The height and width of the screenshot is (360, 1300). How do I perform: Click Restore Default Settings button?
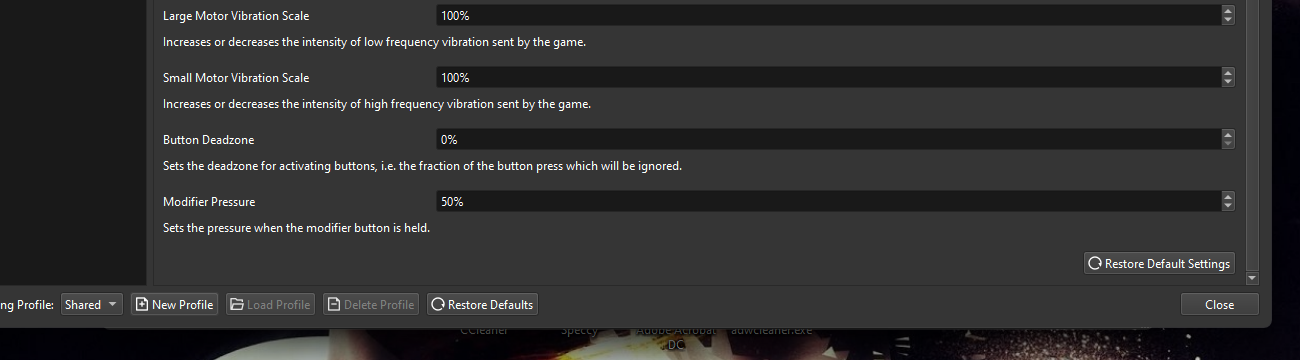coord(1159,263)
